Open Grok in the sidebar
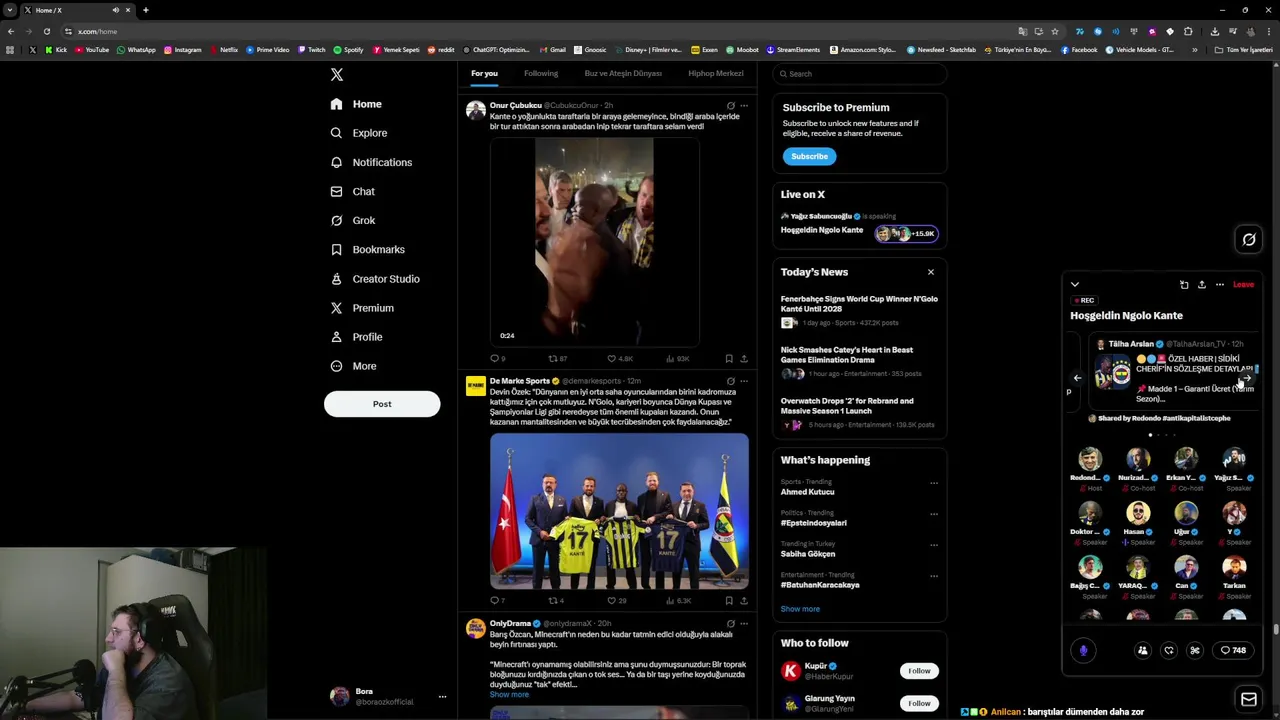 [x=352, y=220]
